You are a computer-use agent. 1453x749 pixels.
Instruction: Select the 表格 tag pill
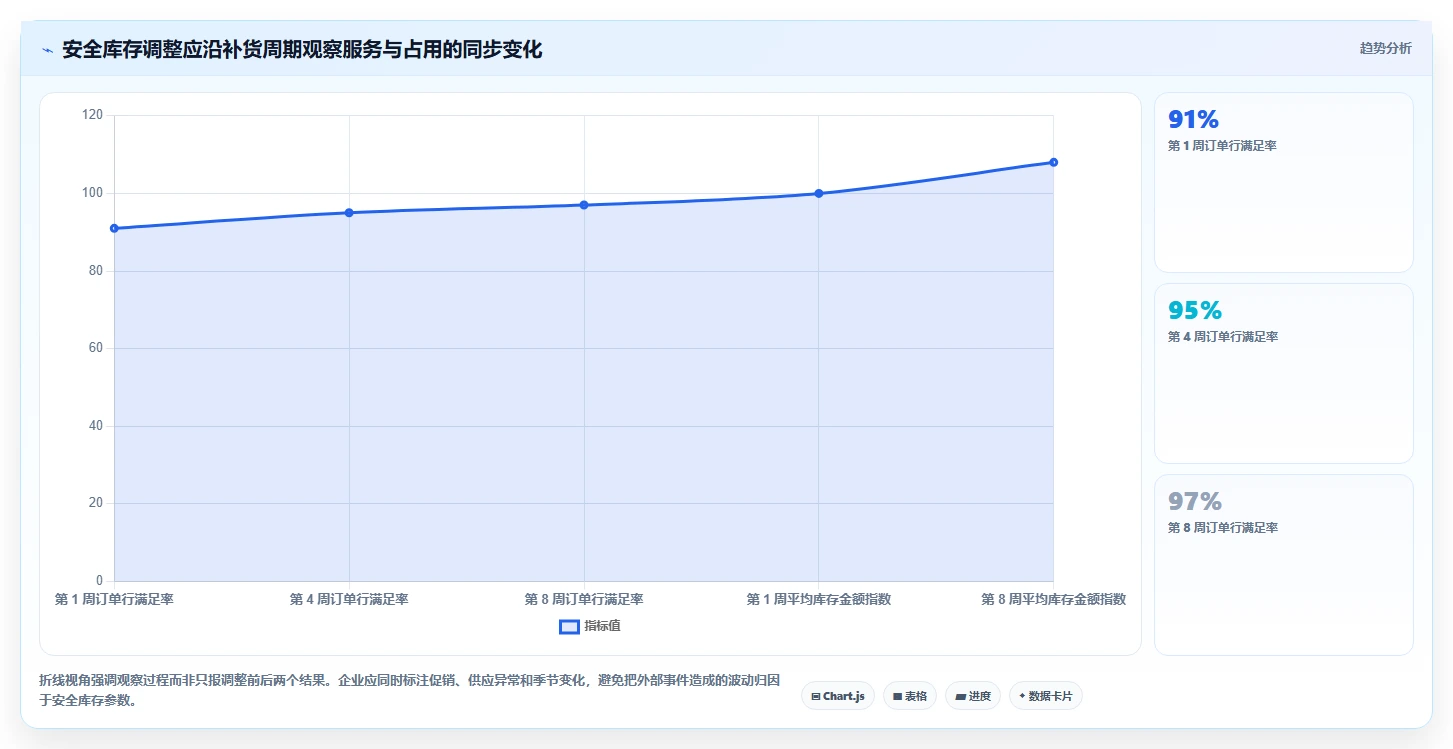click(x=910, y=696)
